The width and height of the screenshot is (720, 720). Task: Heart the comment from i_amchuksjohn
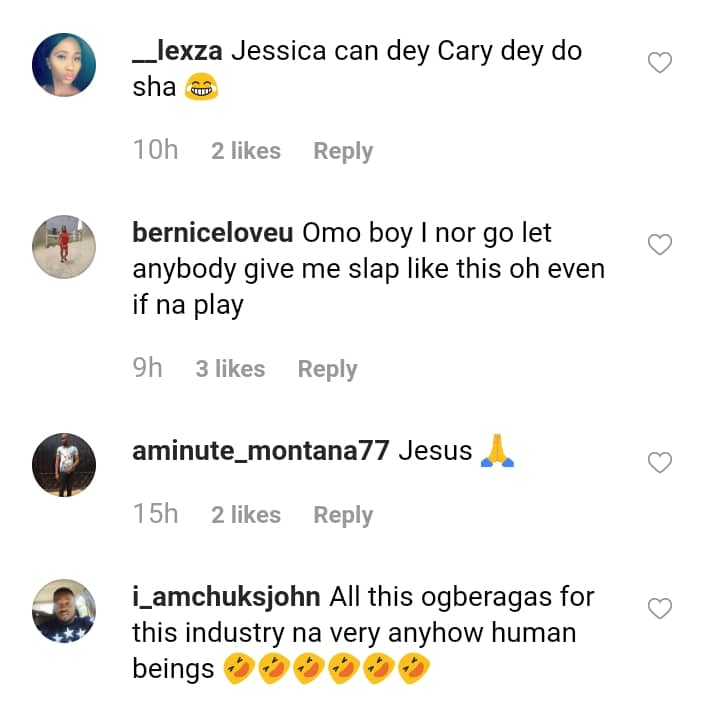660,608
